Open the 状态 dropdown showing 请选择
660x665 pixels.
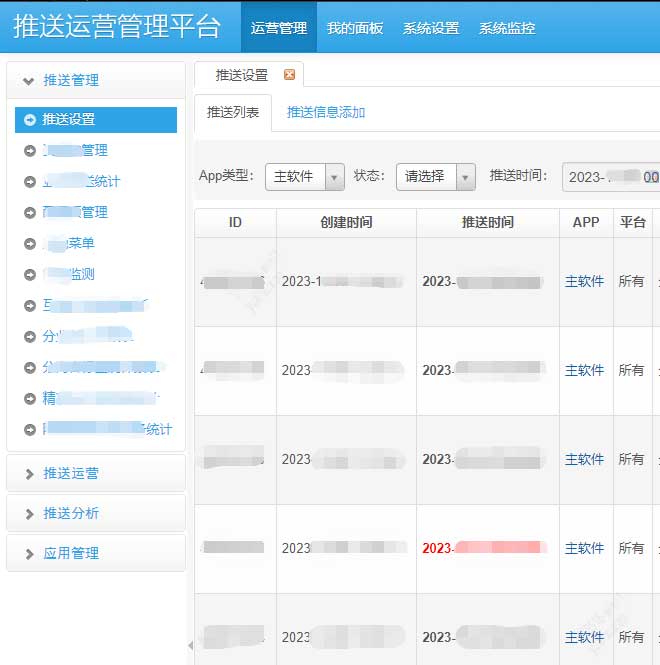(x=435, y=177)
